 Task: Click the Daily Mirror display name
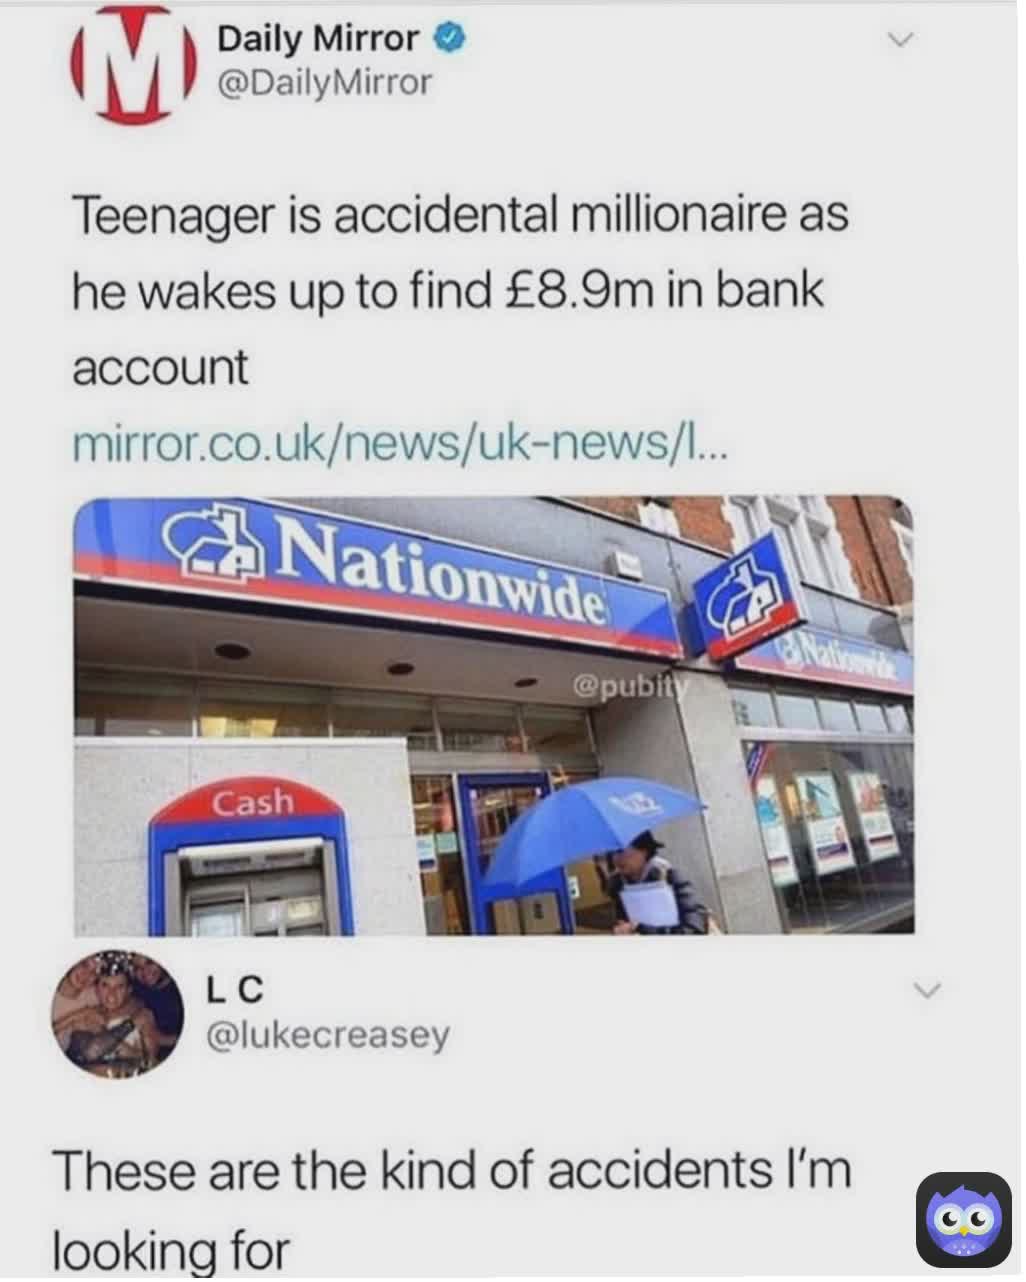coord(318,38)
